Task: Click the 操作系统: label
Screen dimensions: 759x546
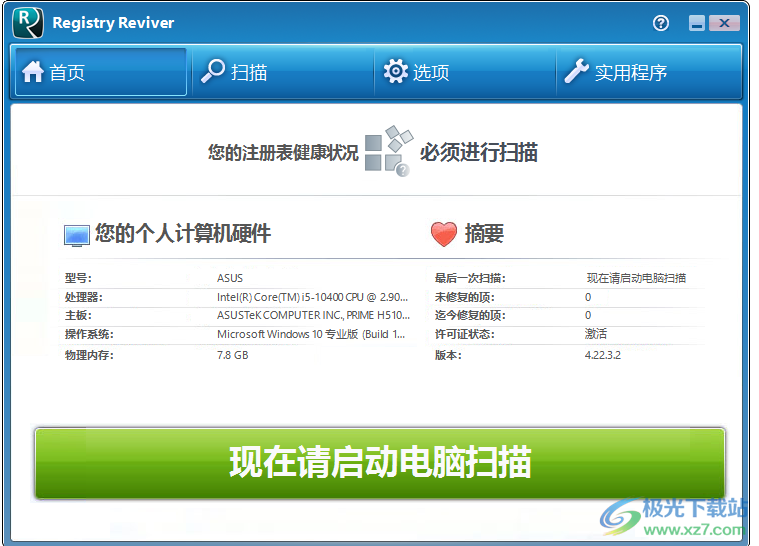Action: coord(89,334)
